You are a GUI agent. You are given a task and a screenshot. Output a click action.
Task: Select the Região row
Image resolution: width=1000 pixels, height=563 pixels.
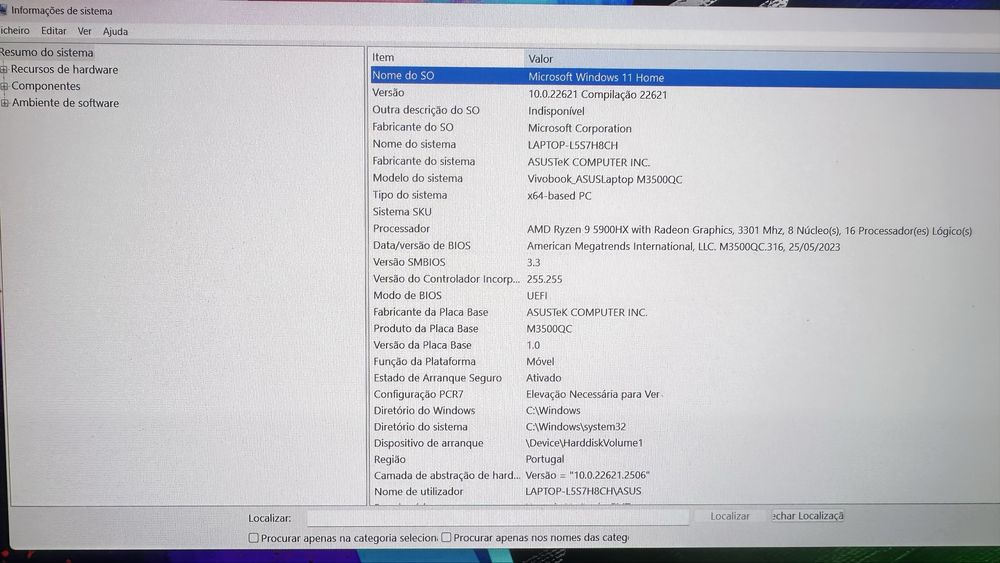685,459
